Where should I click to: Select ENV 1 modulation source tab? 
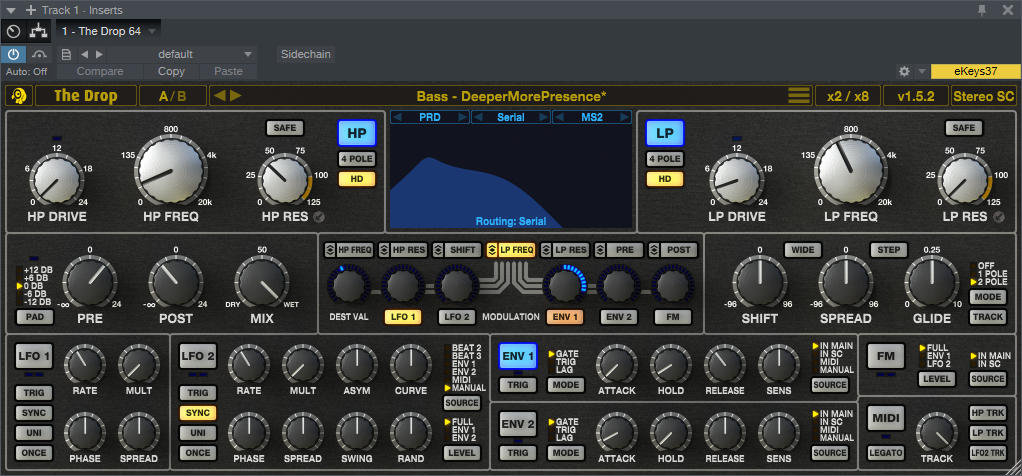coord(564,317)
